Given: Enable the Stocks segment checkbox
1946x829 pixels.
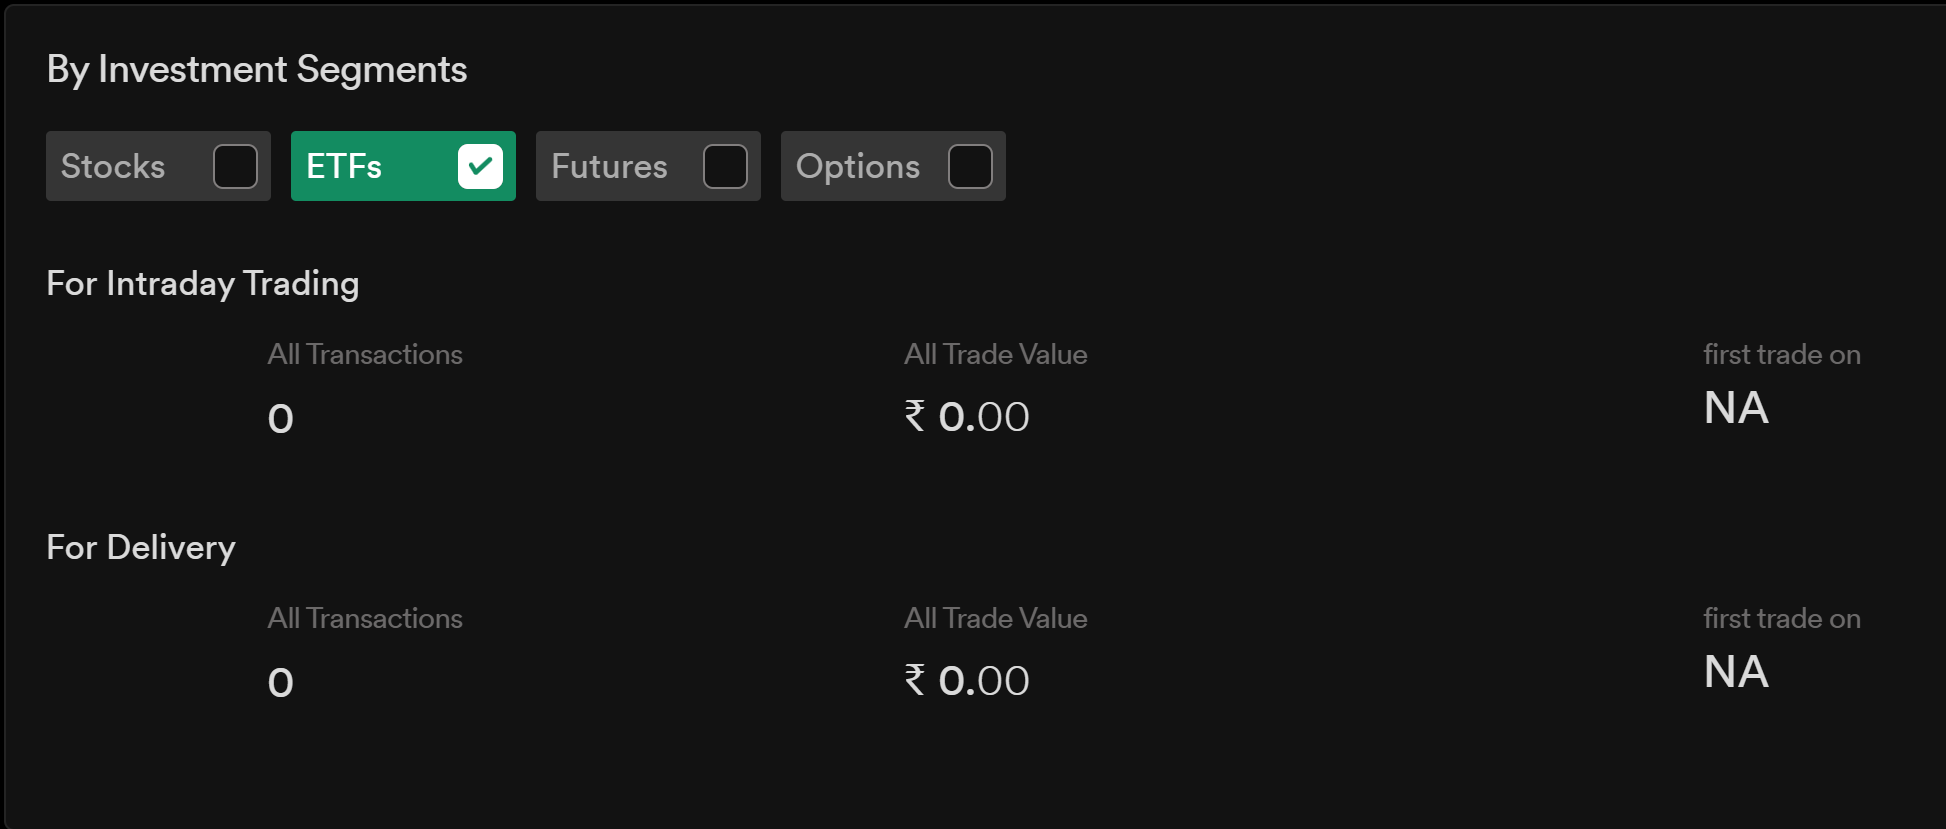Looking at the screenshot, I should (x=235, y=166).
